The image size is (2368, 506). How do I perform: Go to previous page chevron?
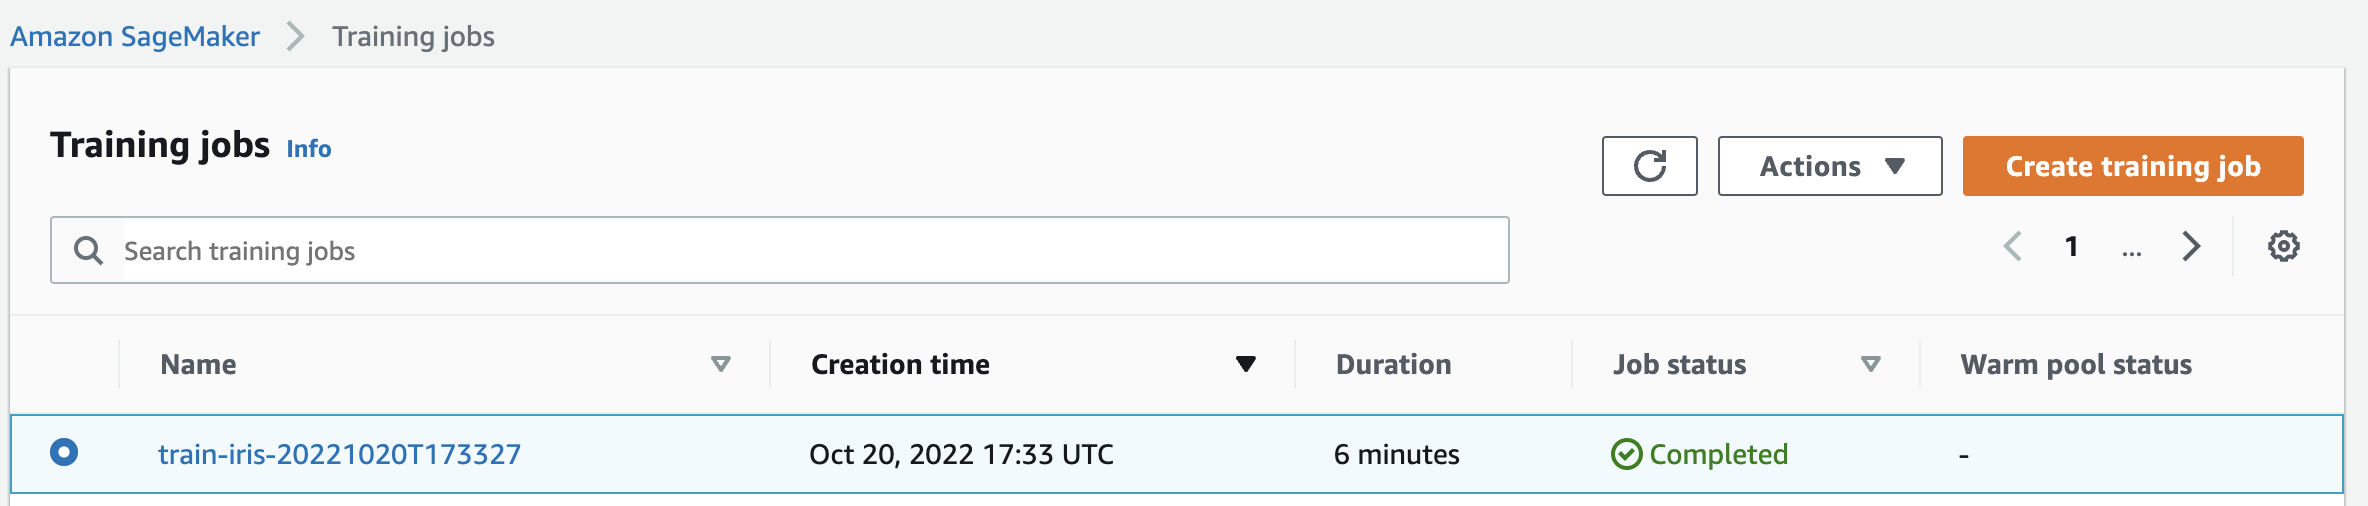pos(2013,246)
